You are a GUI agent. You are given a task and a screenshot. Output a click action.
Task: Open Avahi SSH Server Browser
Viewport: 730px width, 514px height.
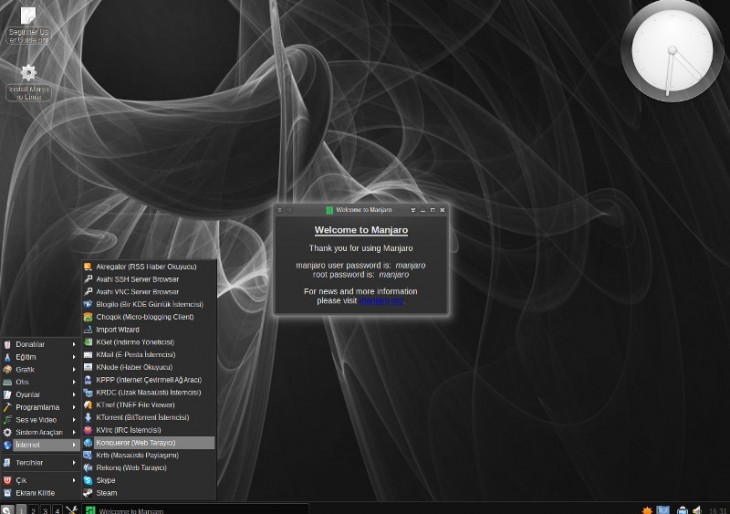pyautogui.click(x=149, y=279)
